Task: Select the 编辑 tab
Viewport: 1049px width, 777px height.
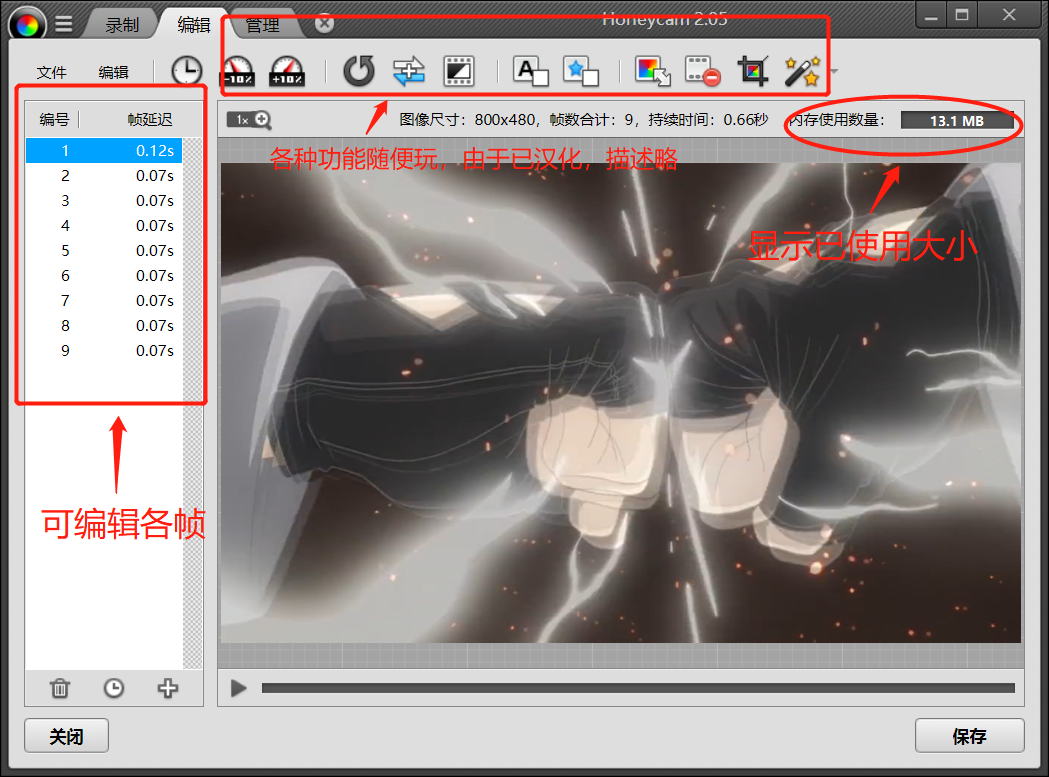Action: pos(194,25)
